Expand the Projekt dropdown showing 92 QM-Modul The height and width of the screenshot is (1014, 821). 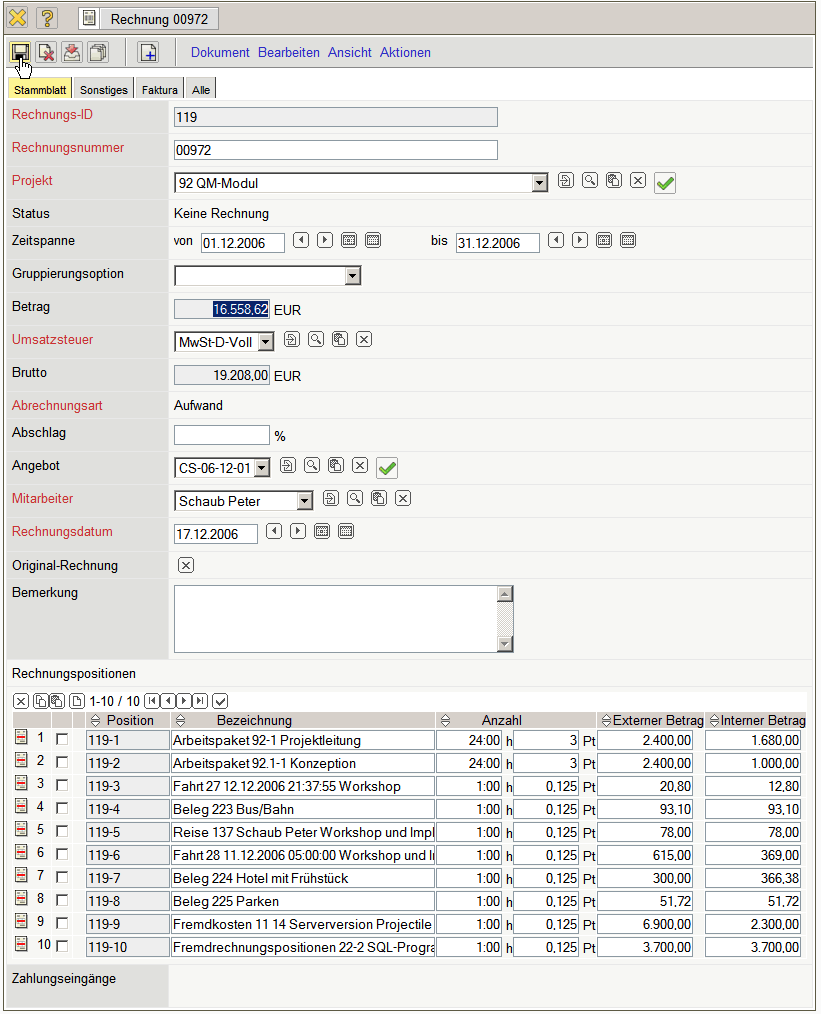540,183
